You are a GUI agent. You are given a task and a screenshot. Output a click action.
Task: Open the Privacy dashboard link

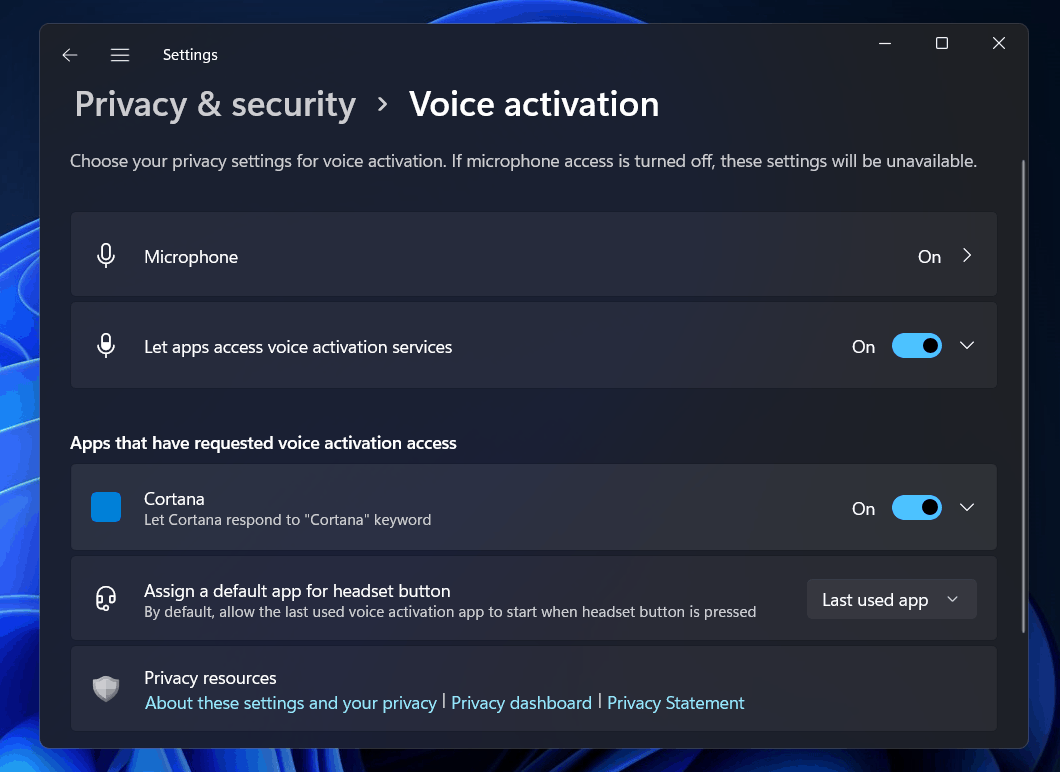[521, 703]
